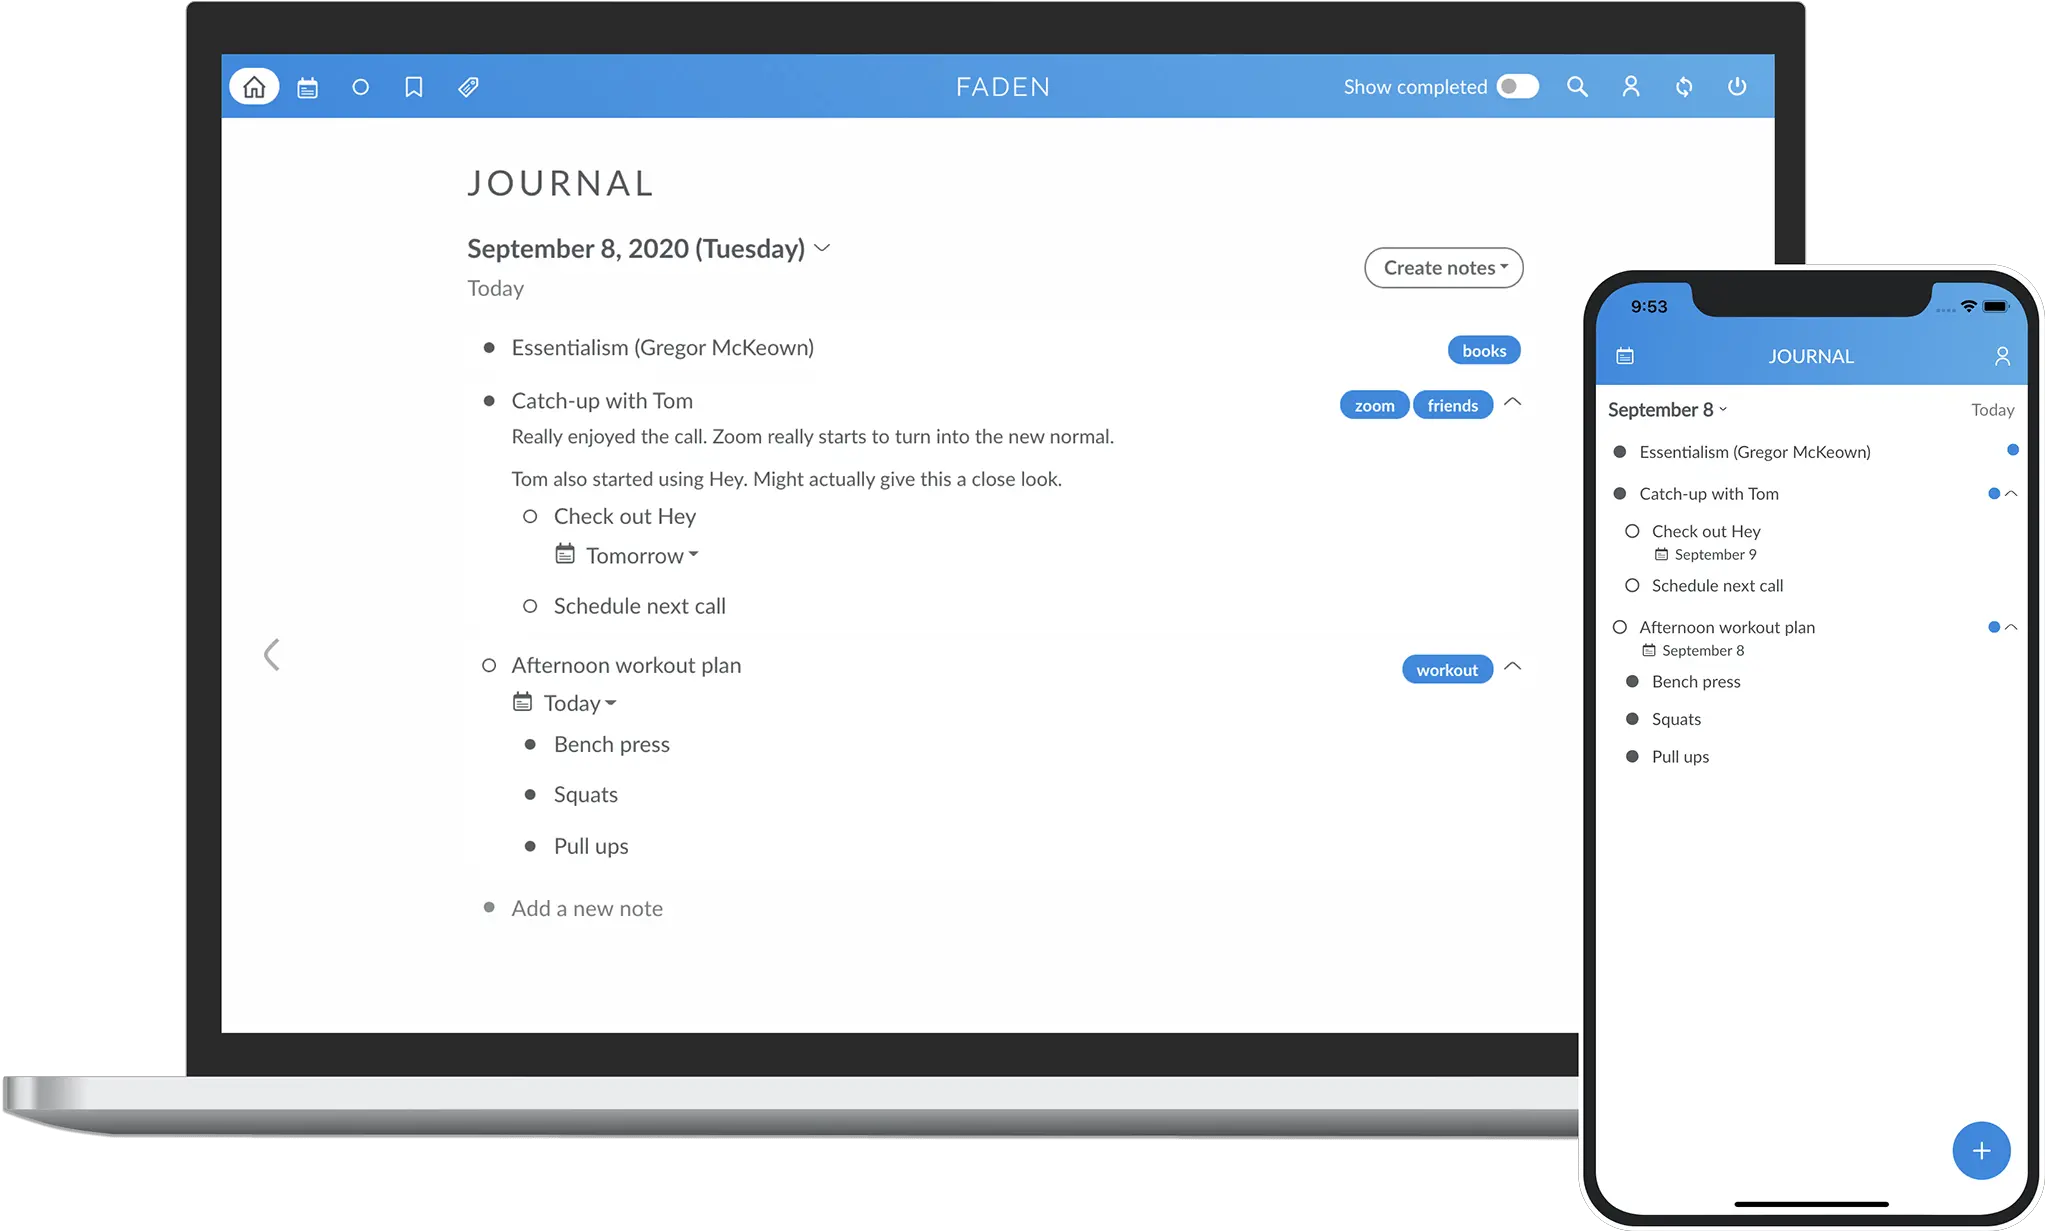Click the Create notes button
Viewport: 2045px width, 1231px height.
(1440, 267)
